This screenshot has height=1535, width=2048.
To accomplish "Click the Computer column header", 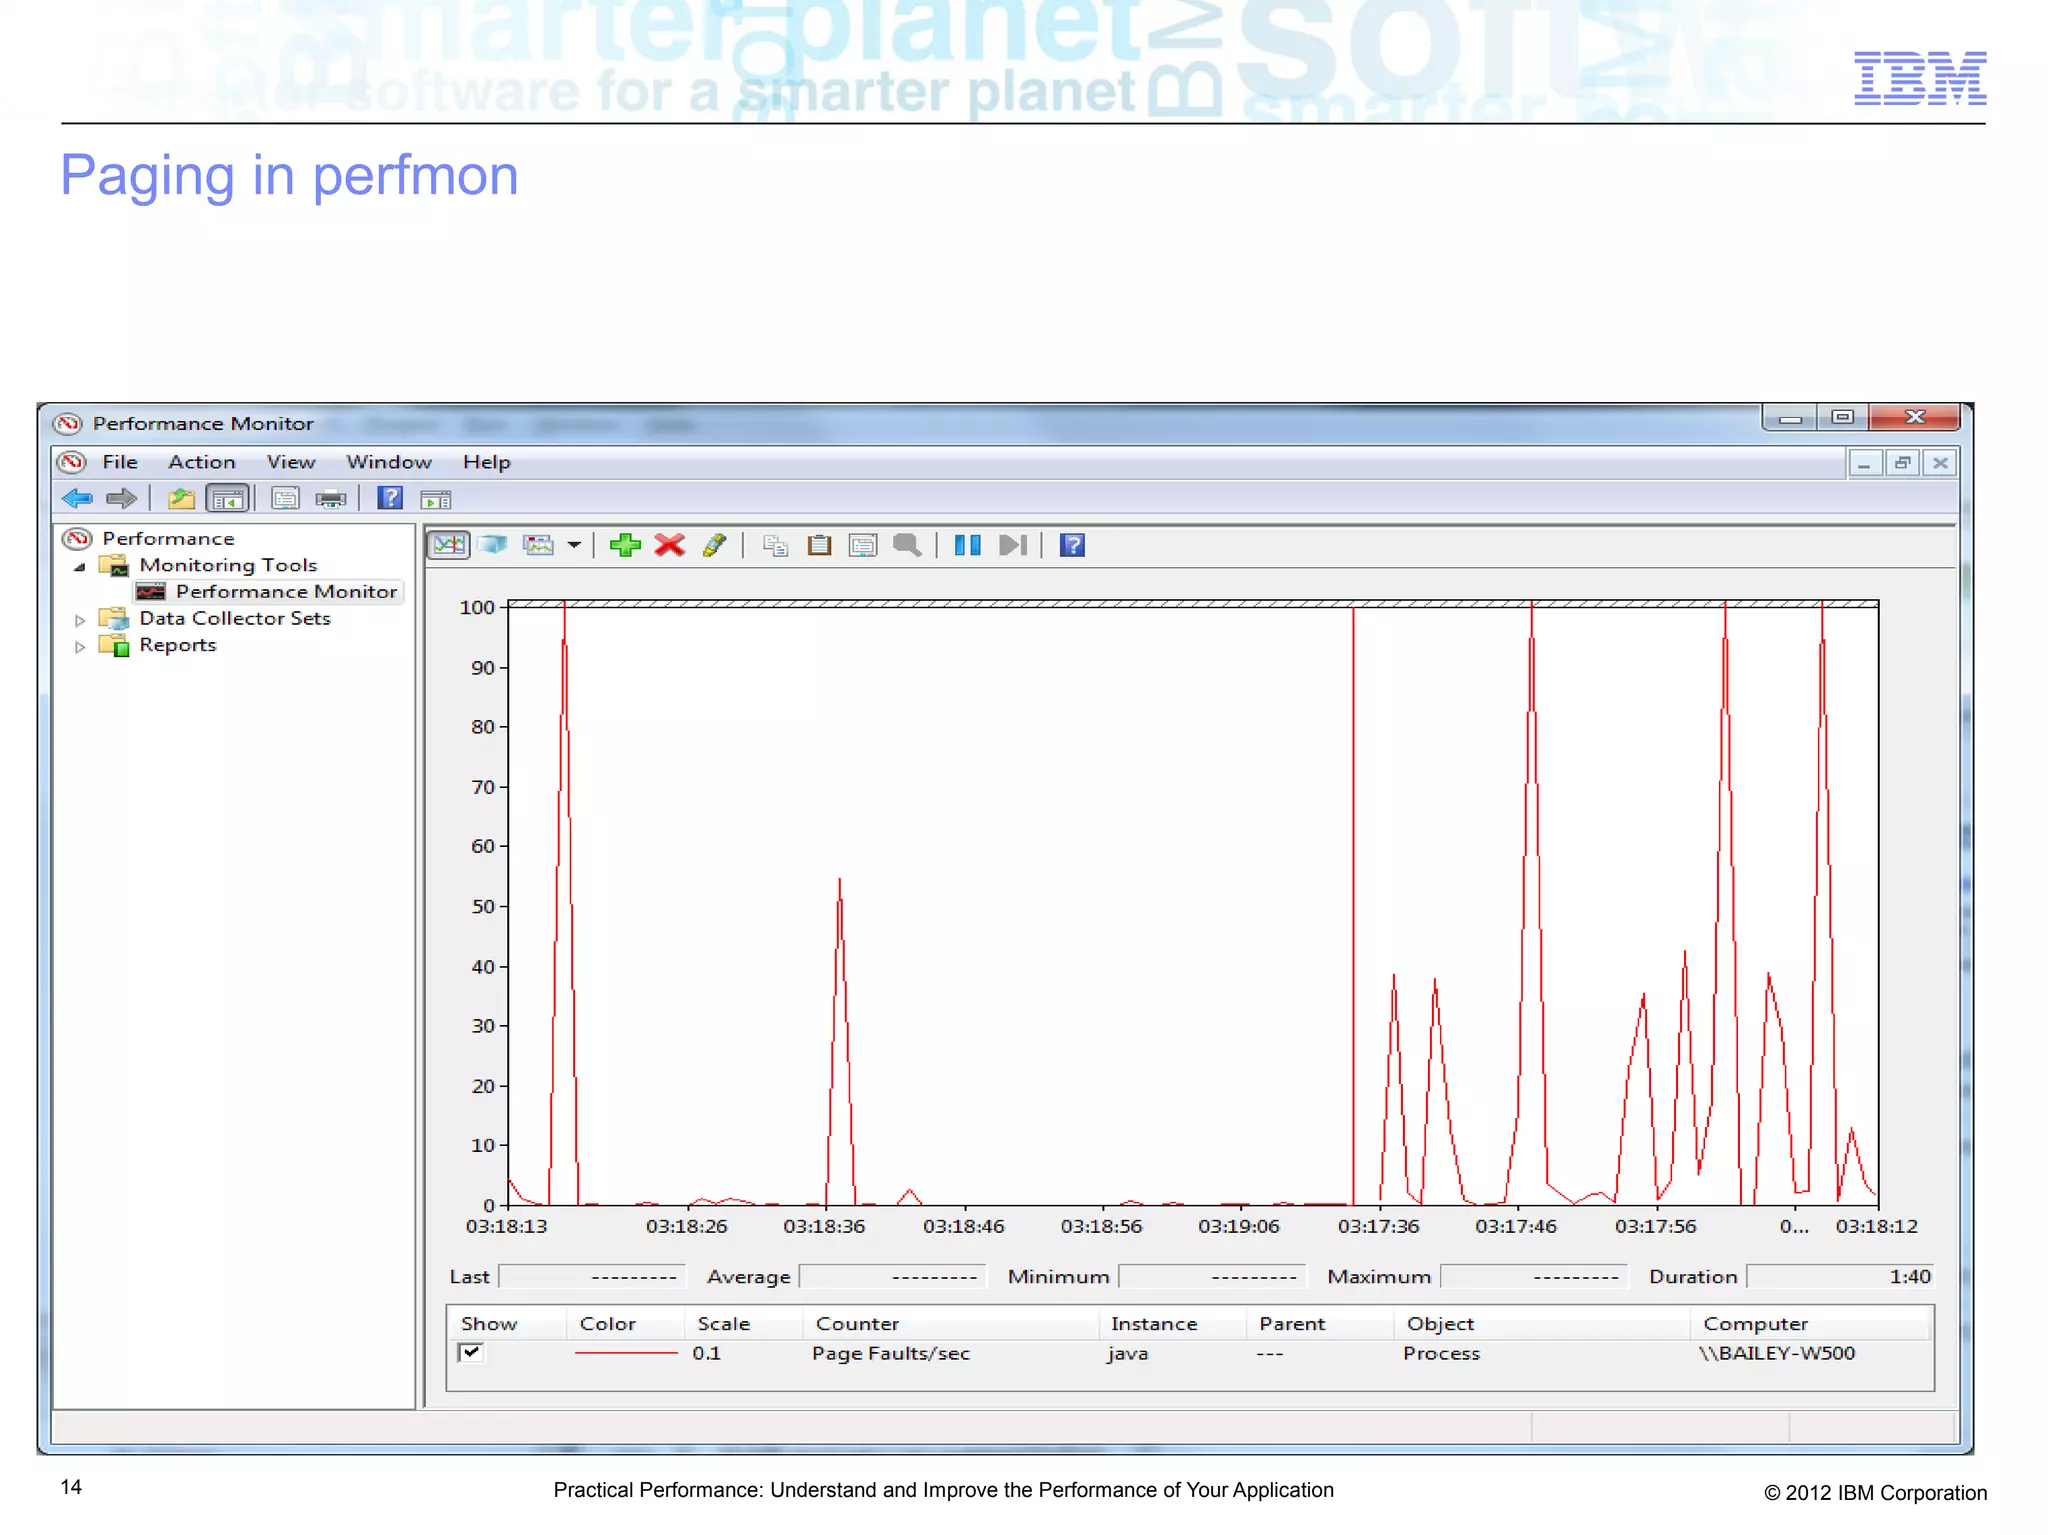I will click(x=1811, y=1324).
